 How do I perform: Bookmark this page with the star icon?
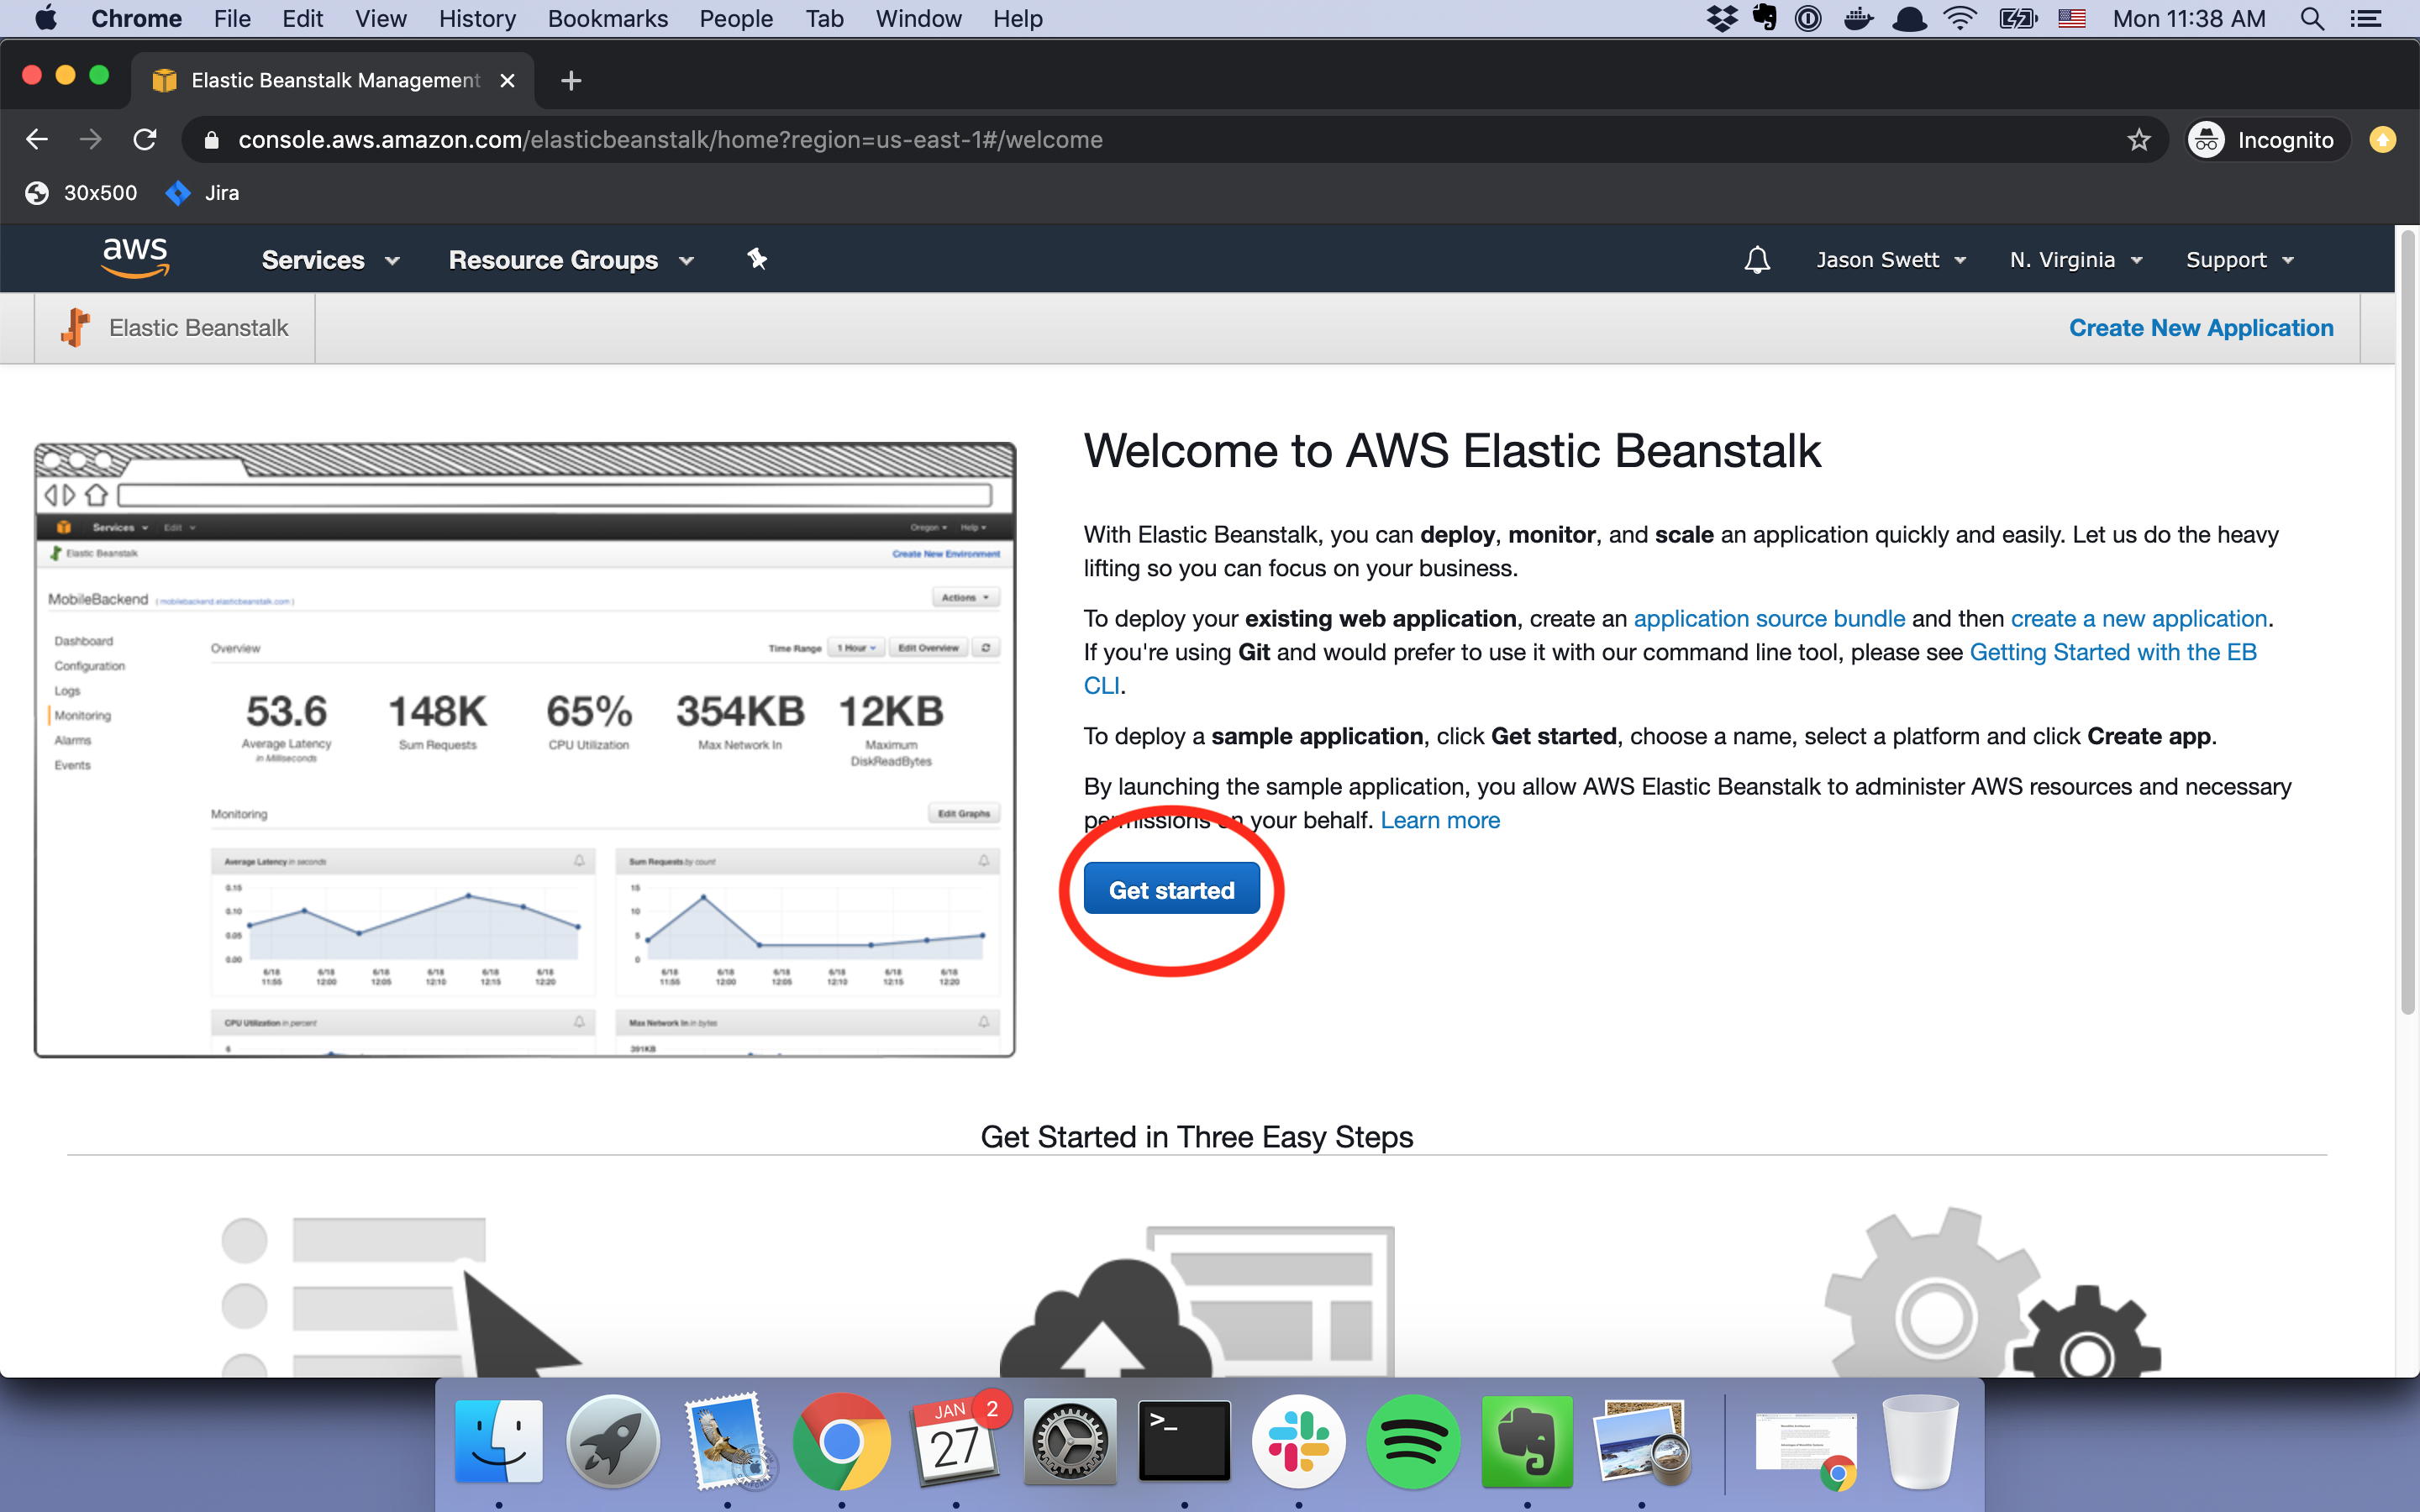(2138, 140)
